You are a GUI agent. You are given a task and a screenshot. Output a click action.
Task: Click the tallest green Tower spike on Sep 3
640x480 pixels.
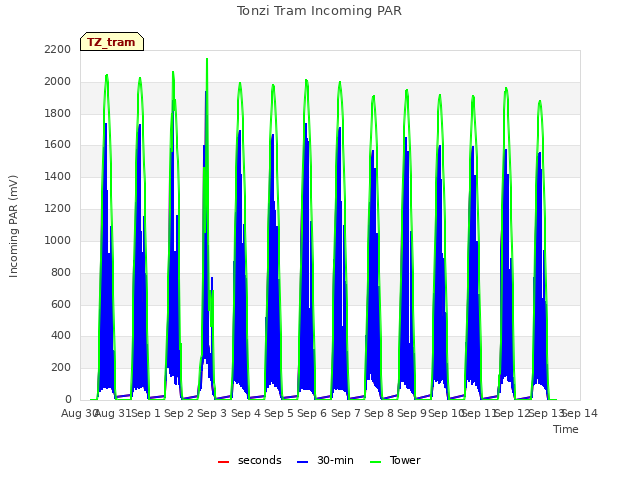coord(207,60)
